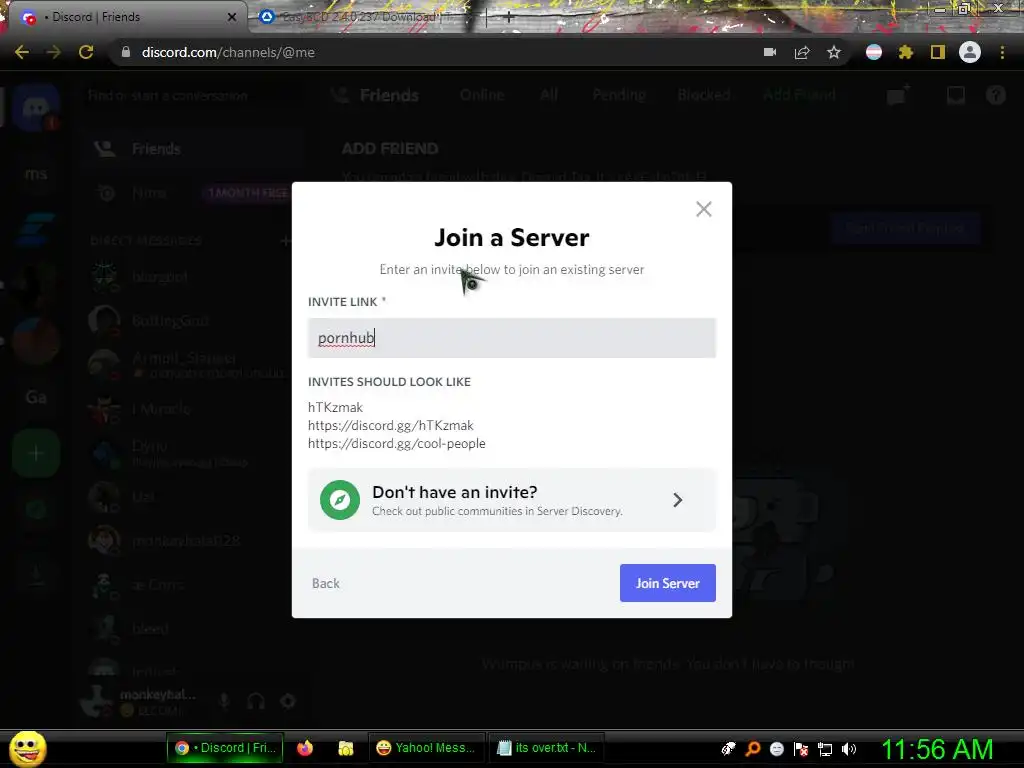Click the share page icon in address bar
1024x768 pixels.
(x=802, y=52)
